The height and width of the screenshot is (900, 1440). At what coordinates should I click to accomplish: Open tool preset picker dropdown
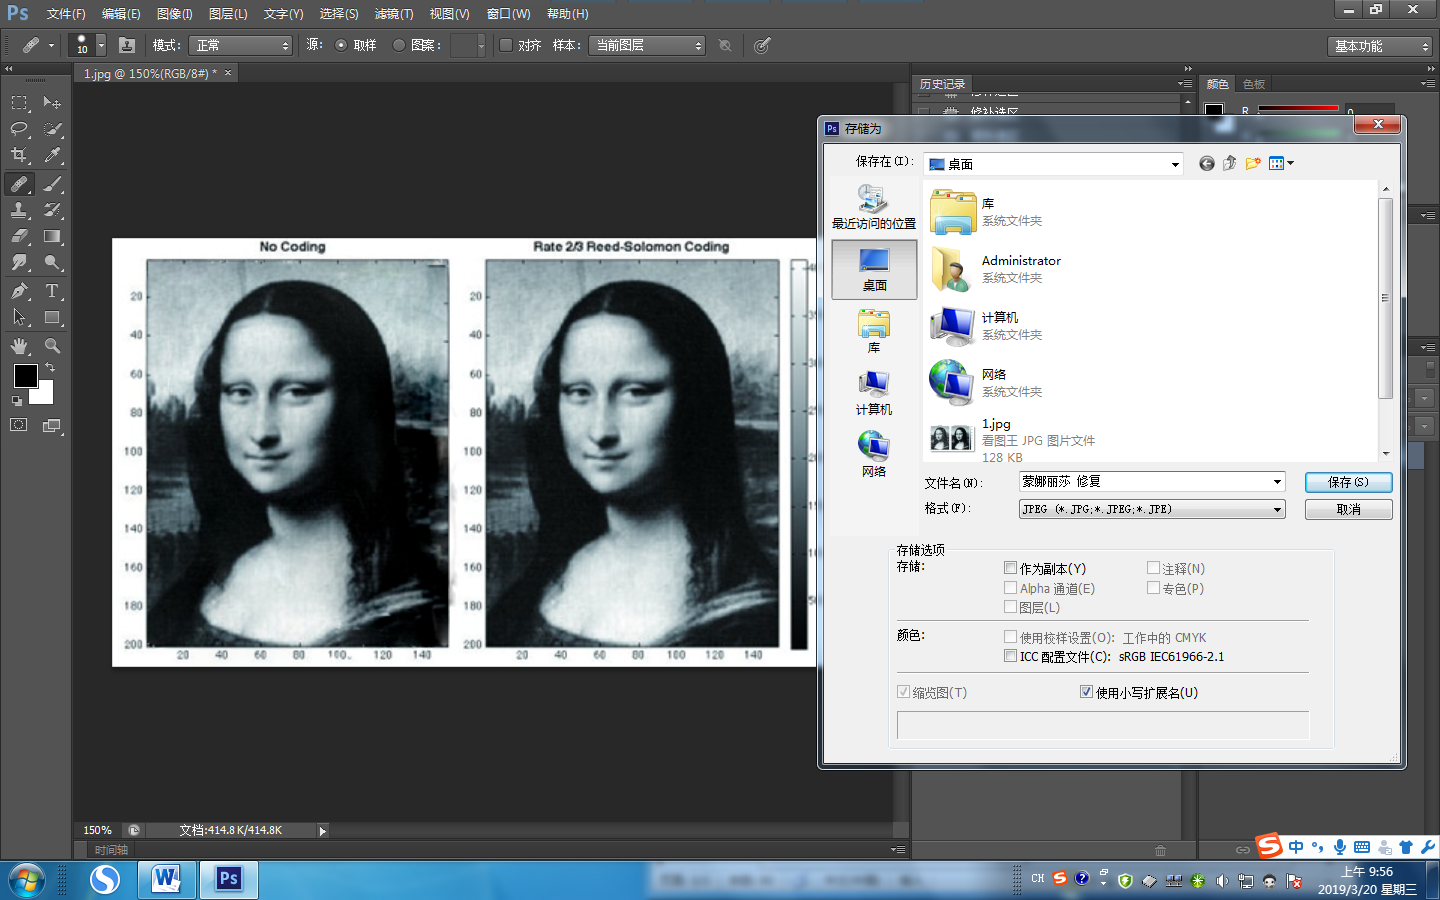(x=51, y=45)
